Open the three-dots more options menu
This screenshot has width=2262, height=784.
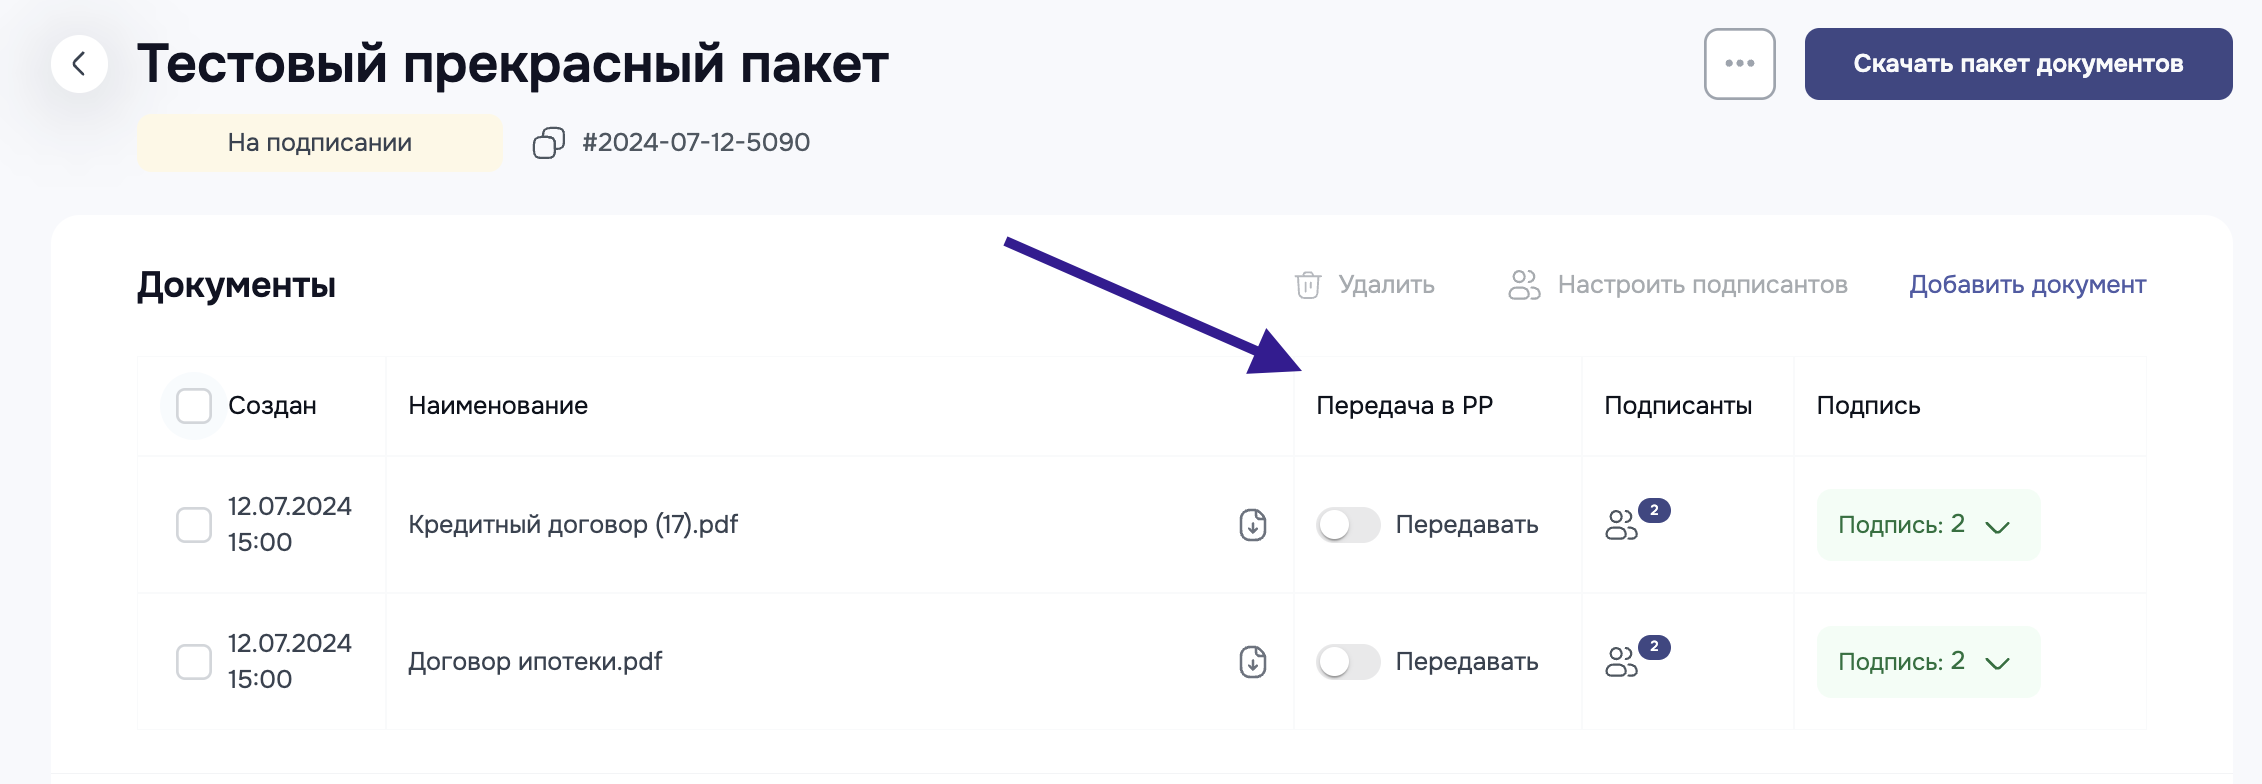pyautogui.click(x=1739, y=64)
